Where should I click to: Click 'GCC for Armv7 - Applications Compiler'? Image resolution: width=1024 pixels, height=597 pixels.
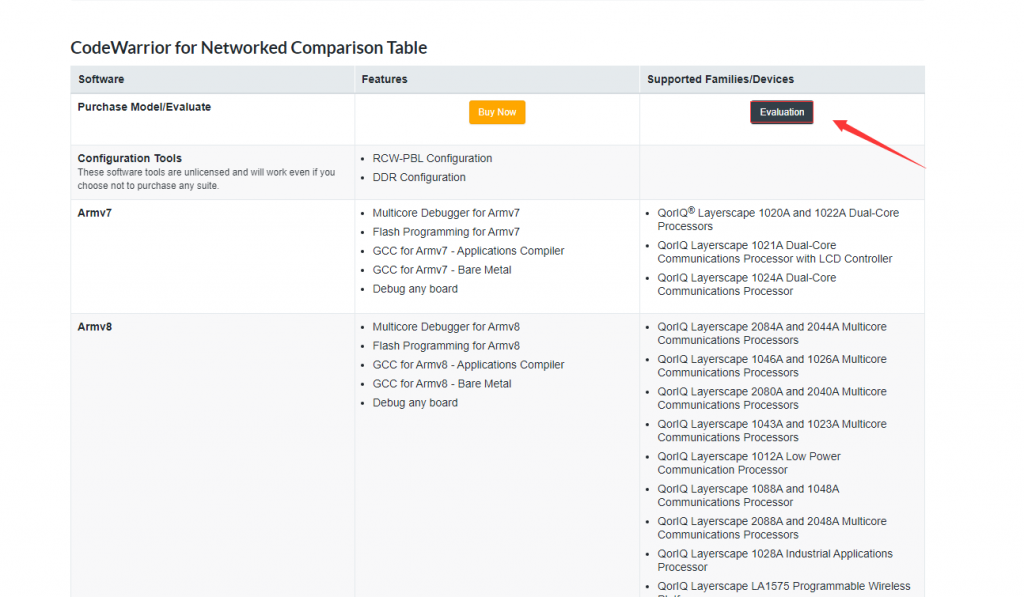[468, 251]
